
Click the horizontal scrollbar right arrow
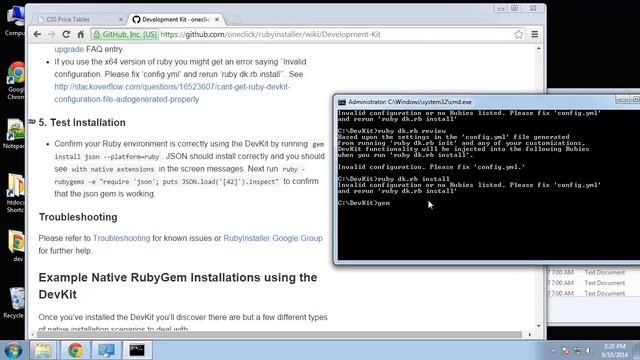coord(530,335)
